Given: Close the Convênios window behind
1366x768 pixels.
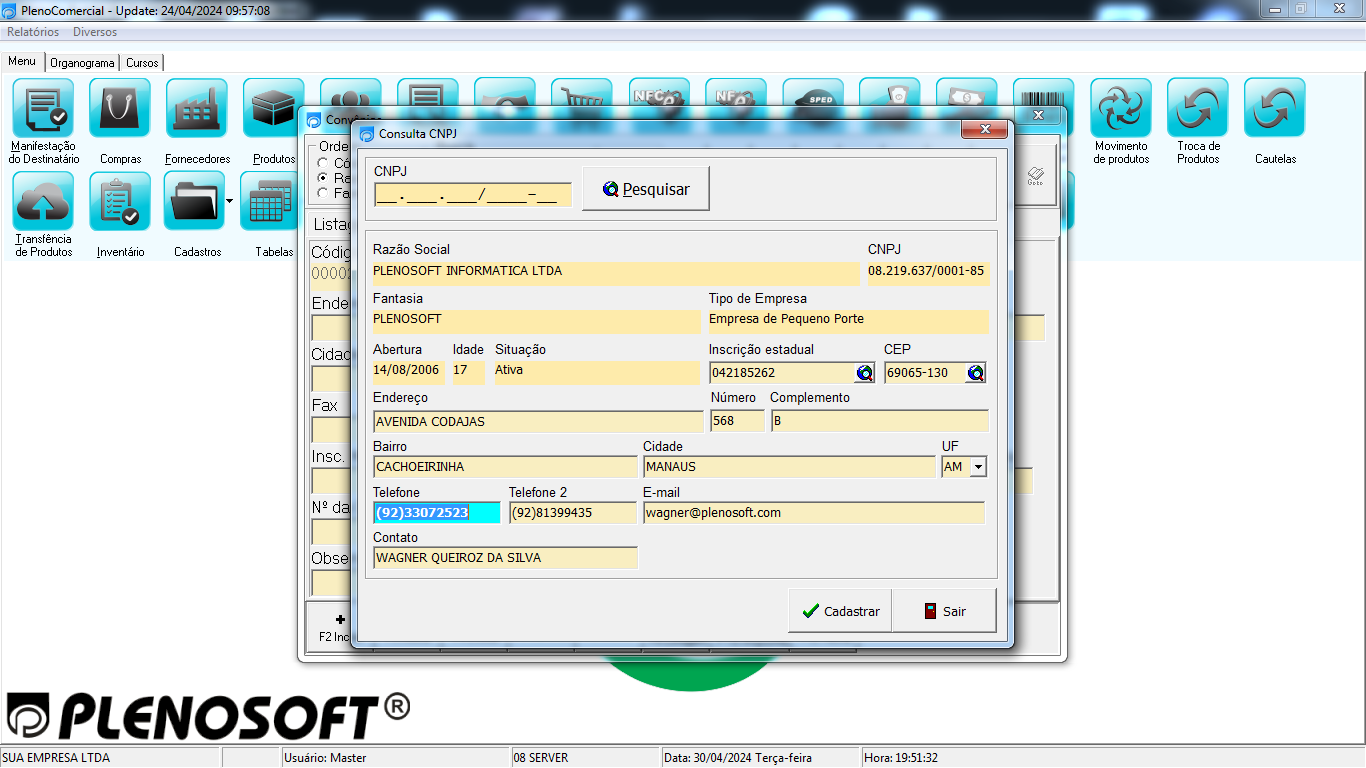Looking at the screenshot, I should tap(1039, 116).
